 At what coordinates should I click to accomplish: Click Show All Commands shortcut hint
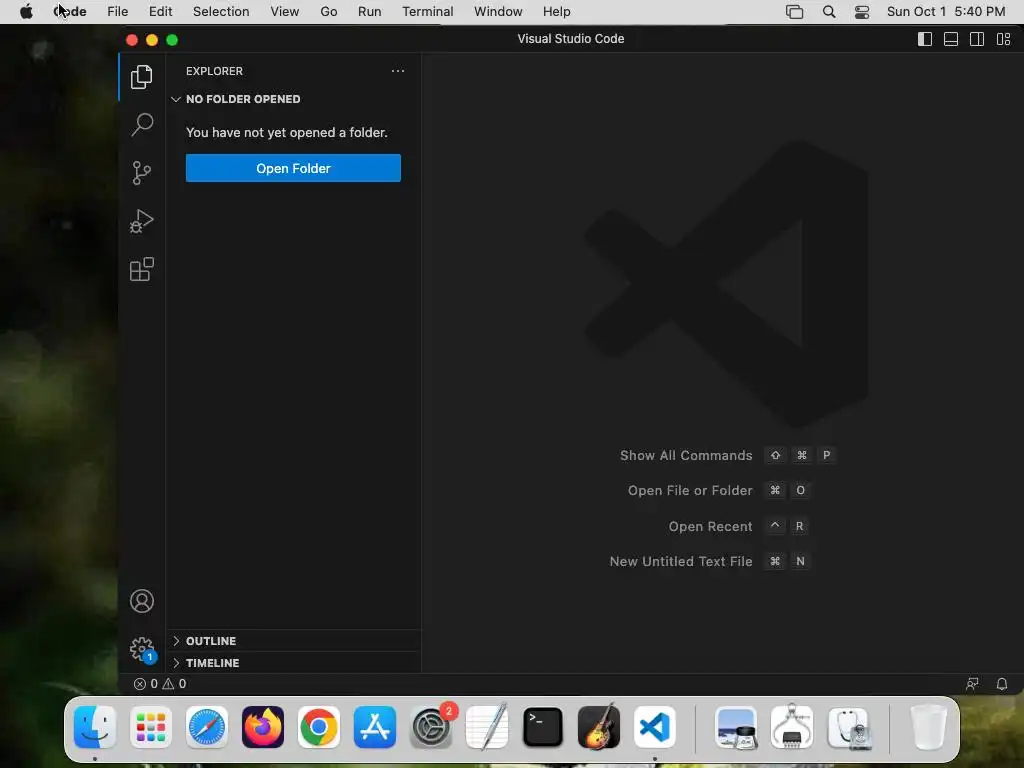click(x=727, y=455)
